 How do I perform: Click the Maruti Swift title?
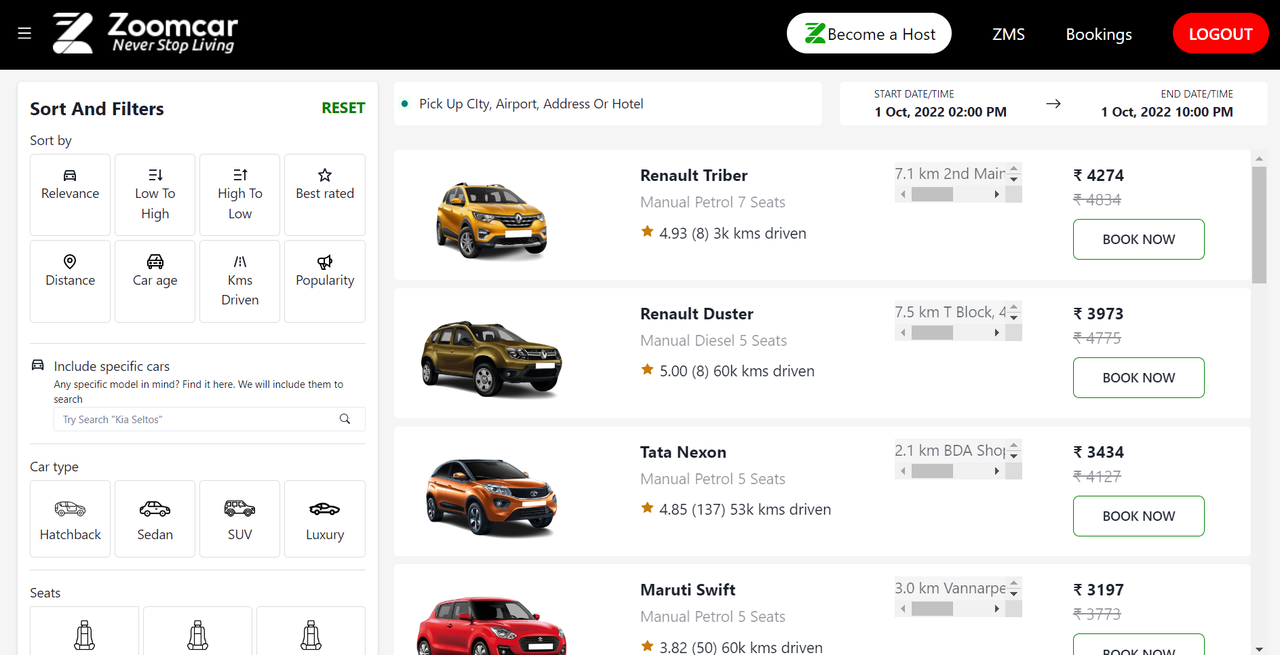click(688, 590)
